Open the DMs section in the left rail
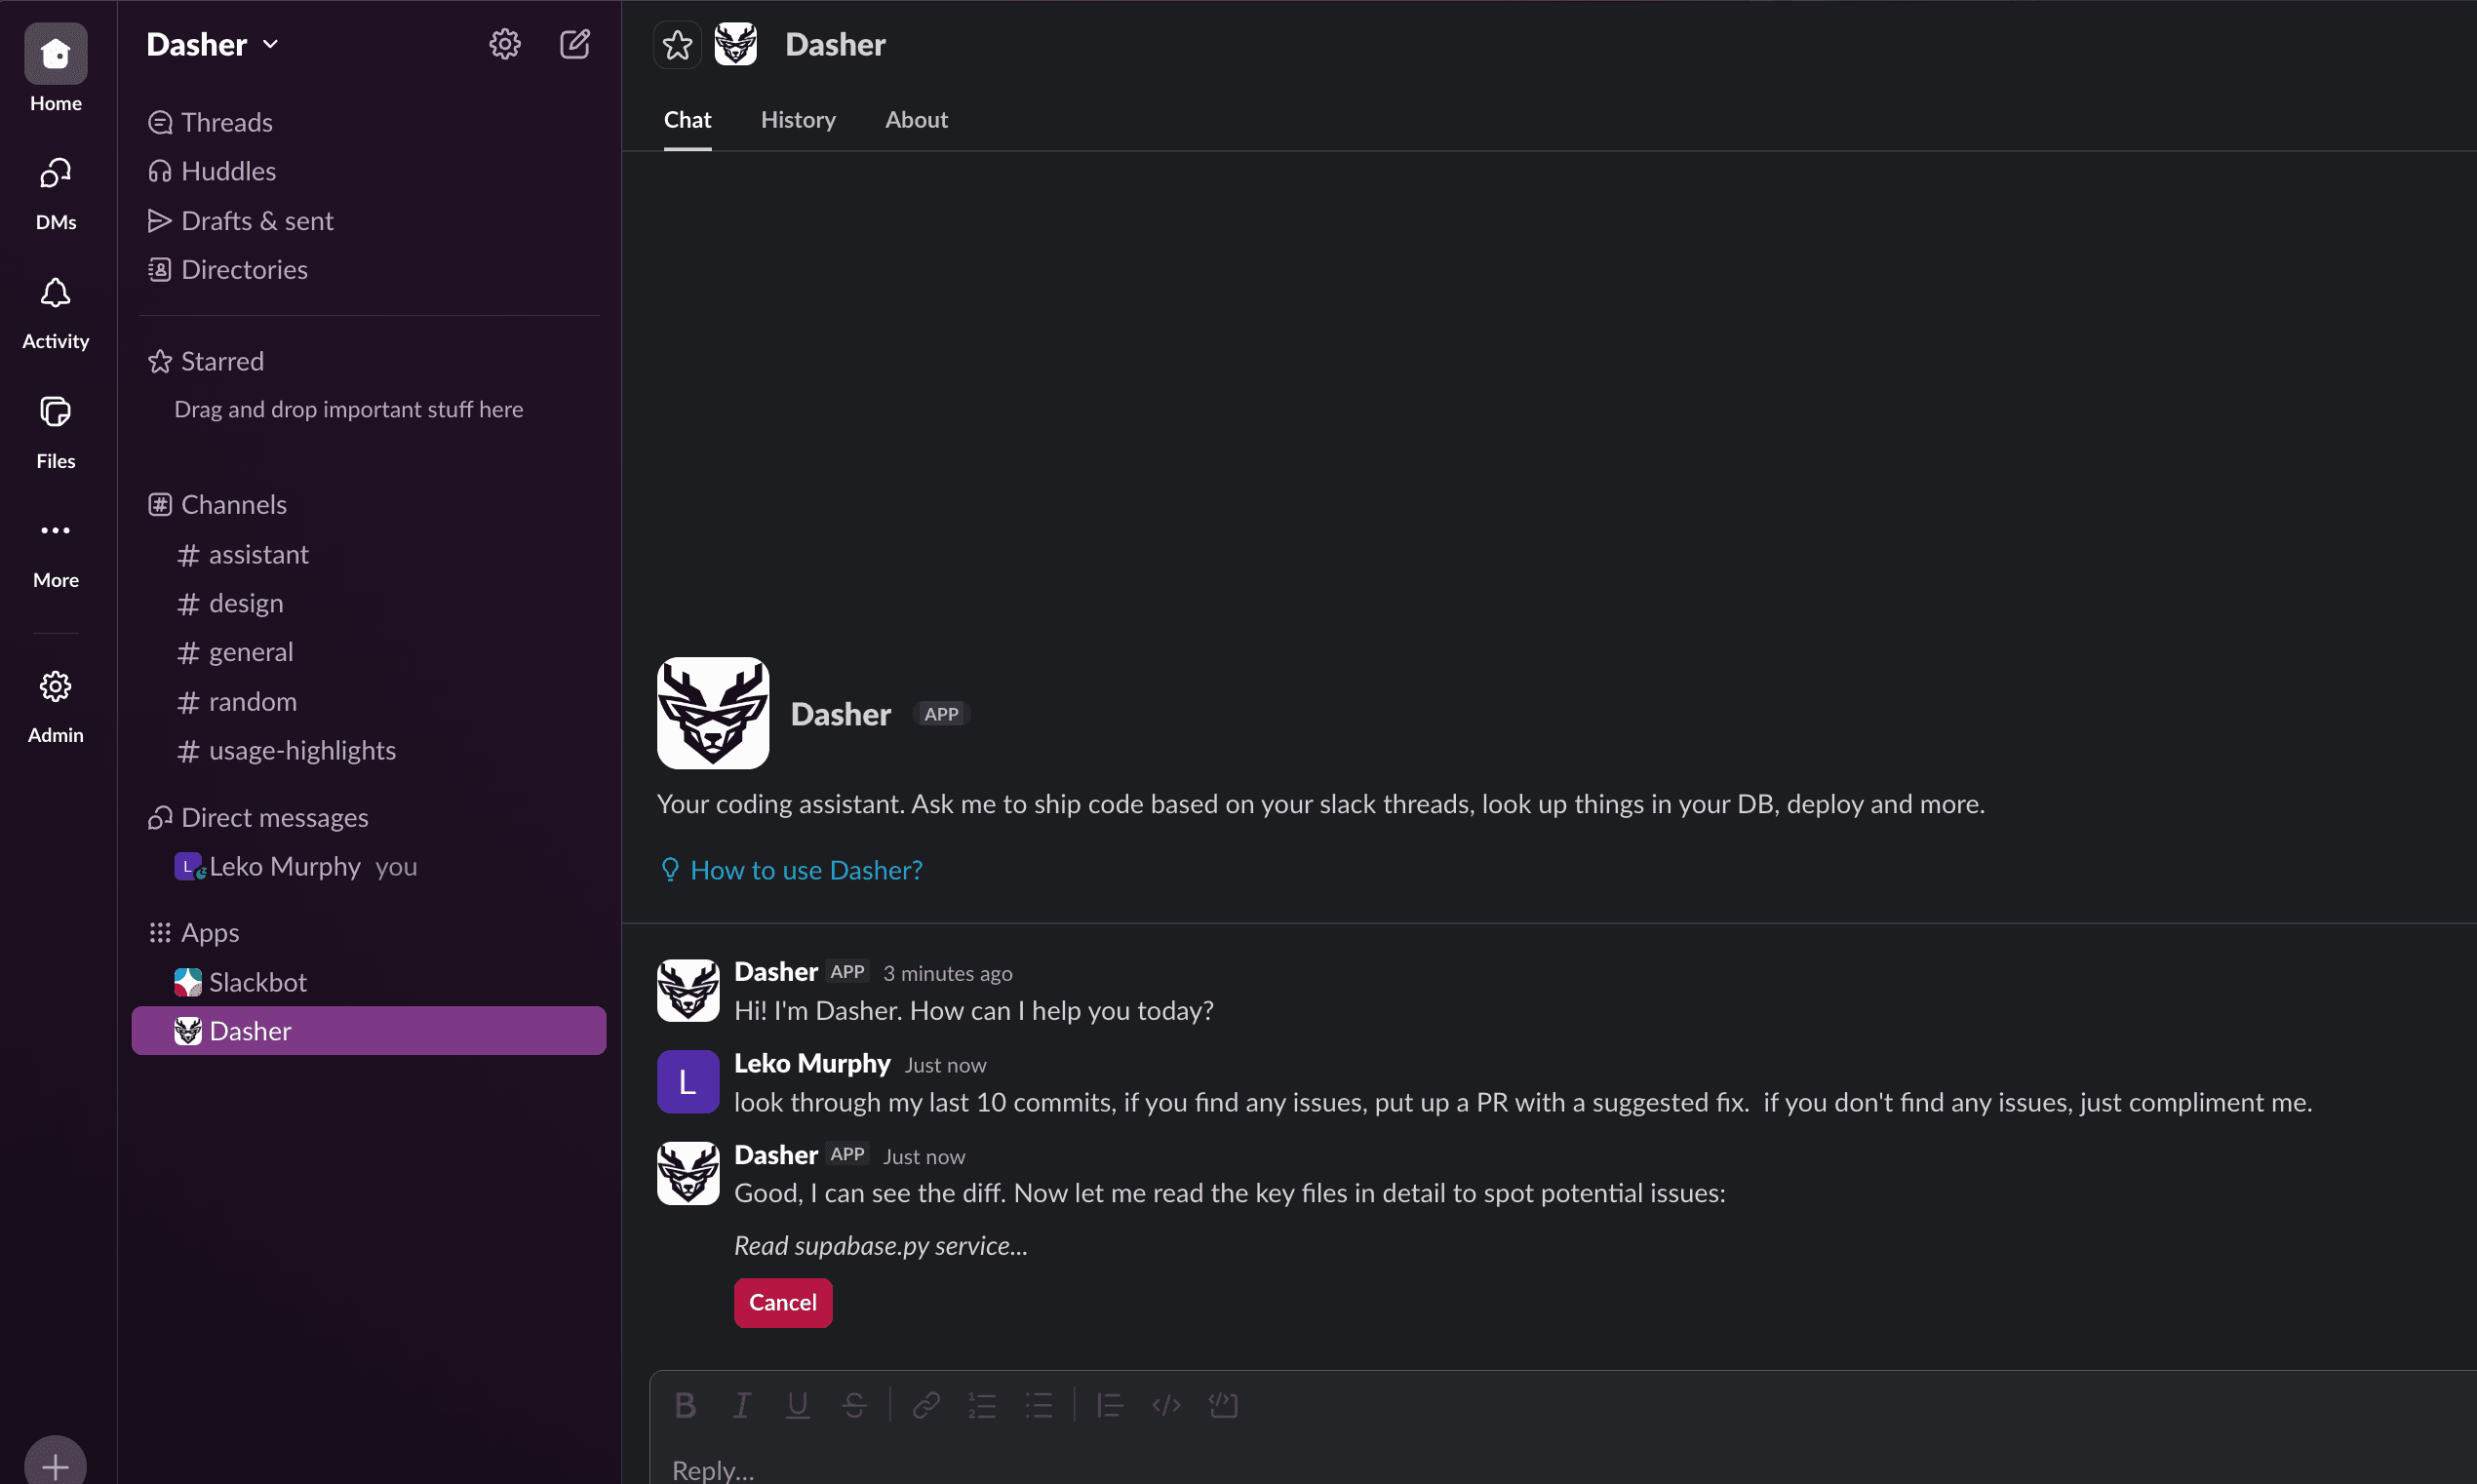This screenshot has width=2477, height=1484. [x=55, y=190]
